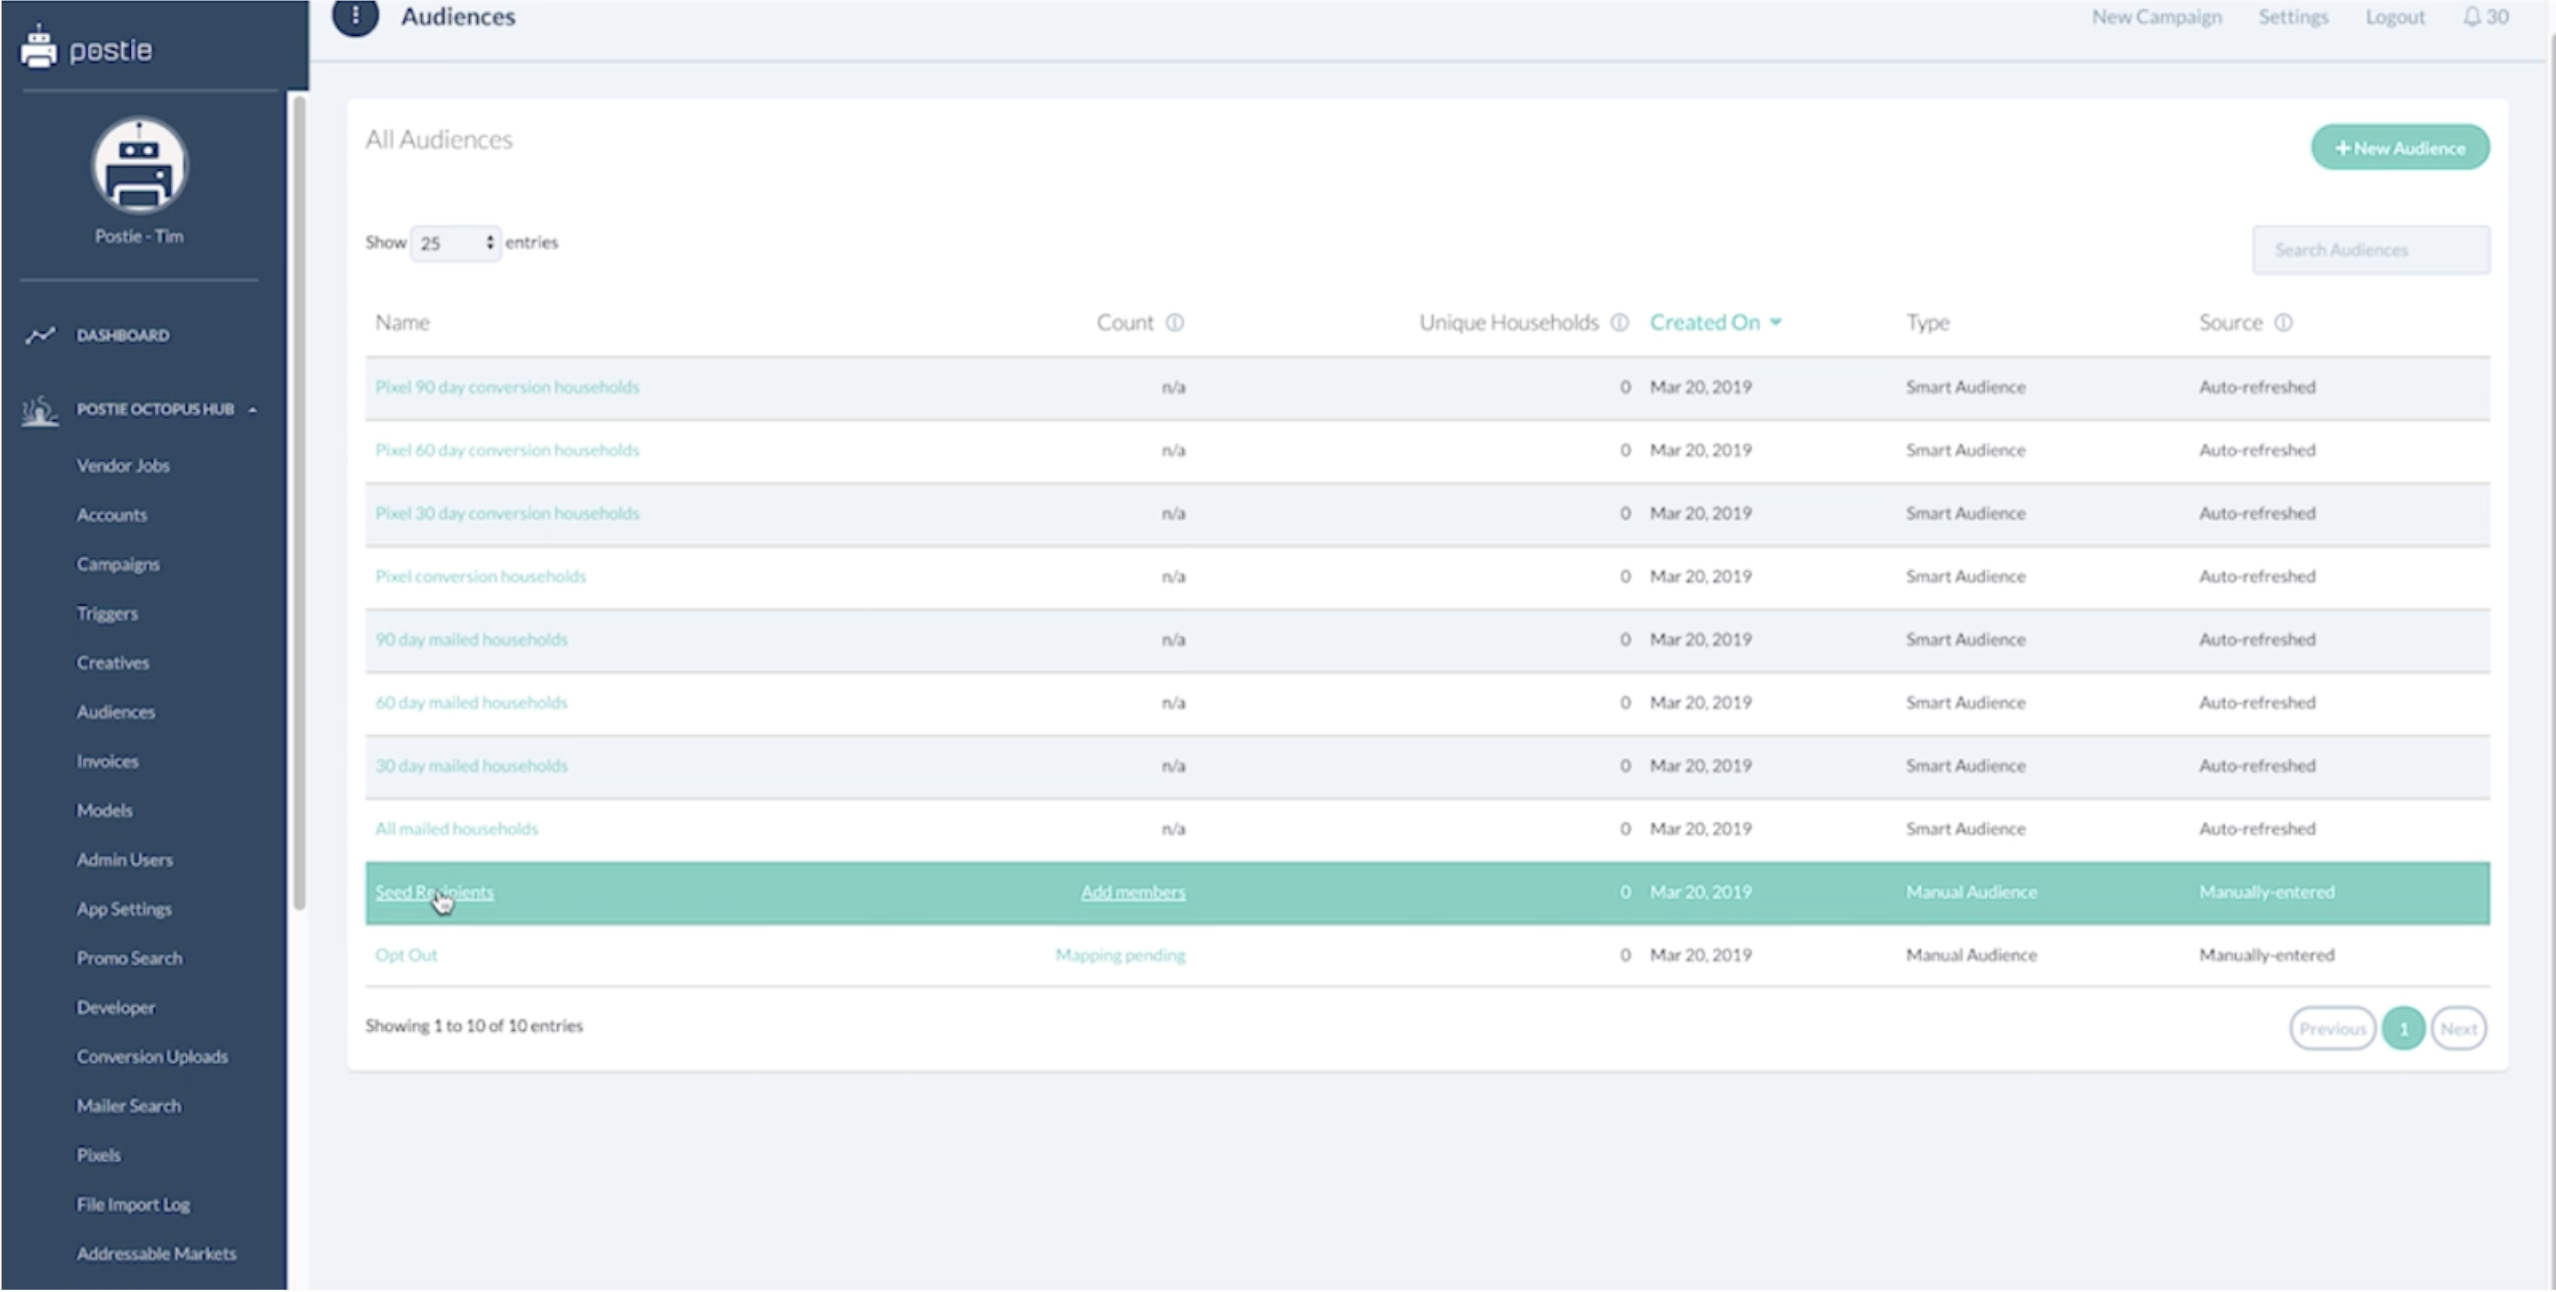
Task: Open the robot profile avatar
Action: pyautogui.click(x=139, y=165)
